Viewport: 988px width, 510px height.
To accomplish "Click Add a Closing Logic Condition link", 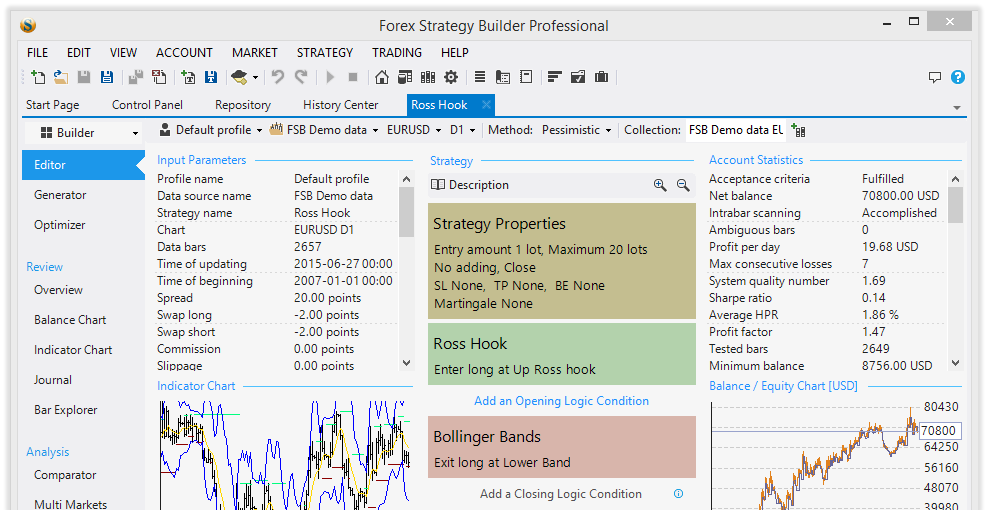I will click(x=561, y=494).
